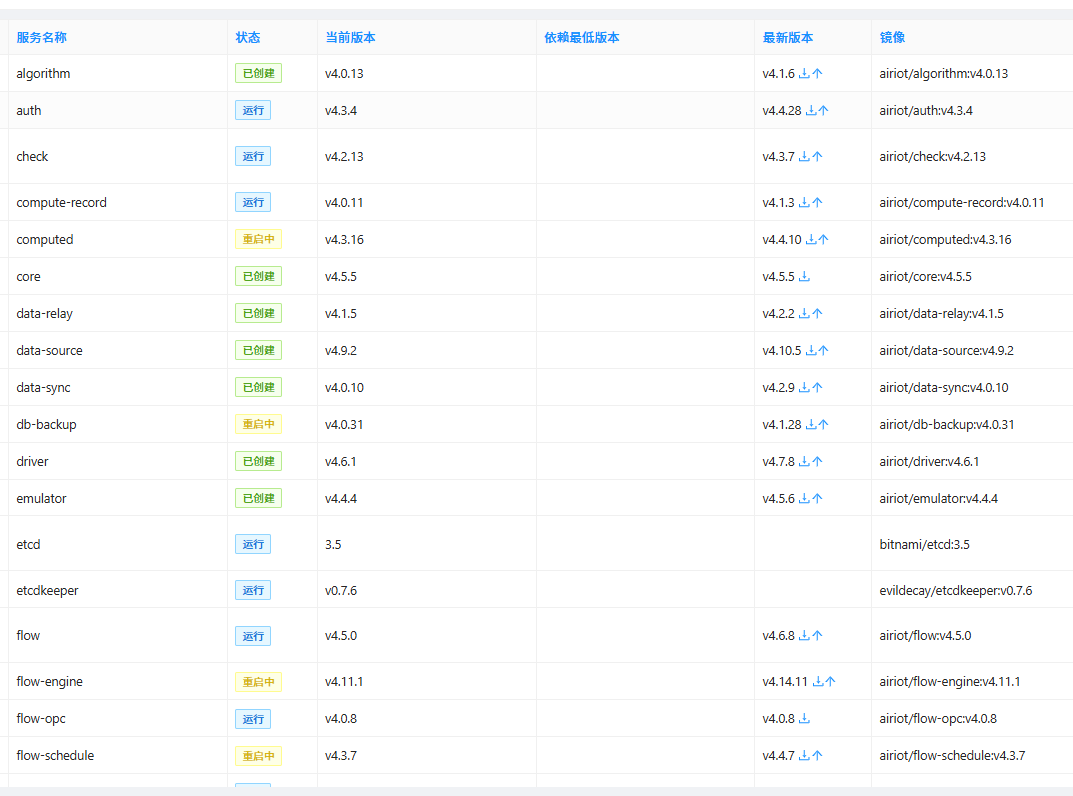
Task: Click upgrade arrow for data-source v4.10.5
Action: click(823, 350)
